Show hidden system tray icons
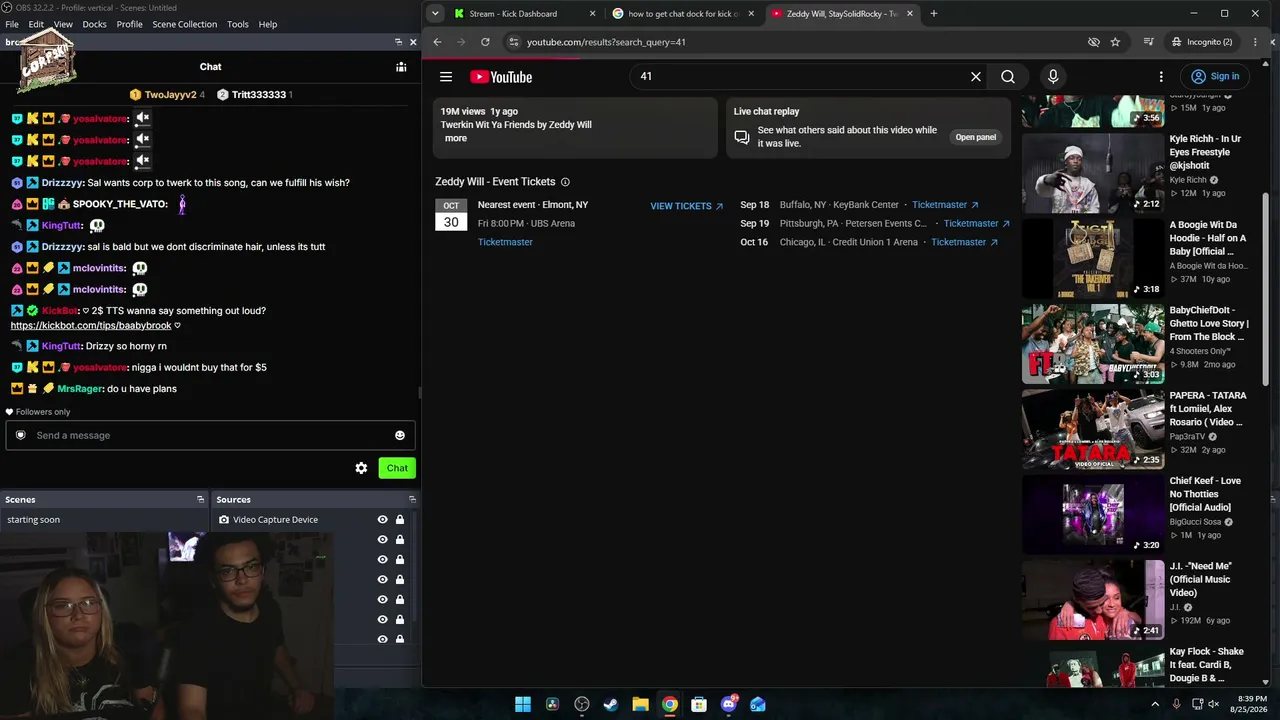The image size is (1280, 720). (1156, 704)
